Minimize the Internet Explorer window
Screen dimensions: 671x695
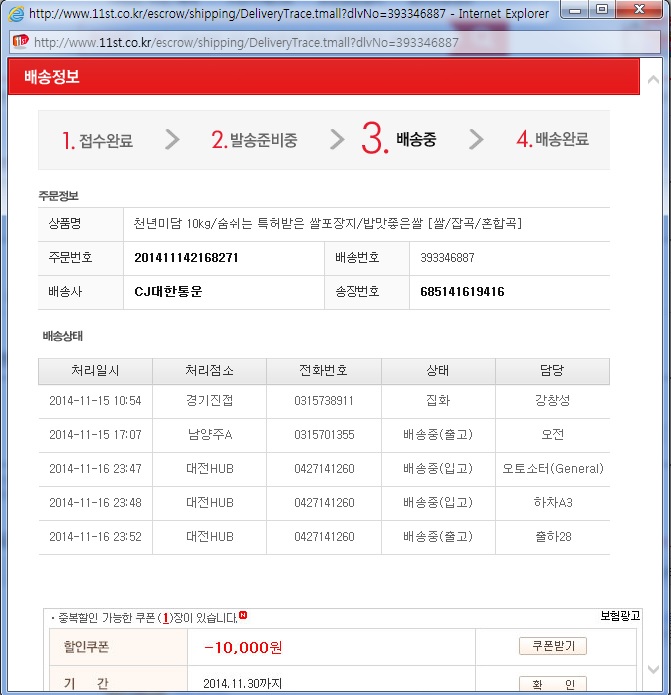coord(575,10)
